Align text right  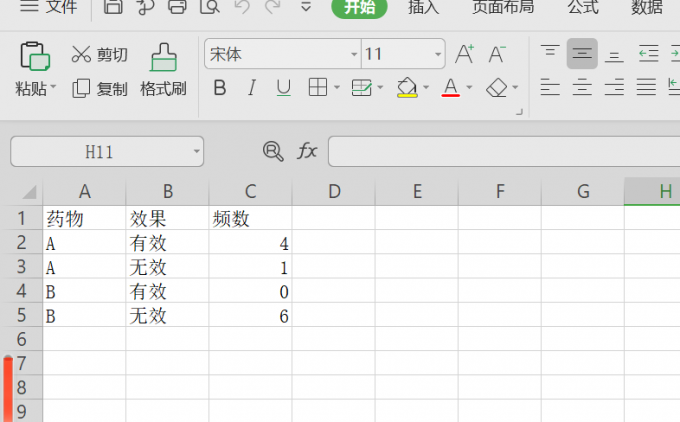point(614,87)
